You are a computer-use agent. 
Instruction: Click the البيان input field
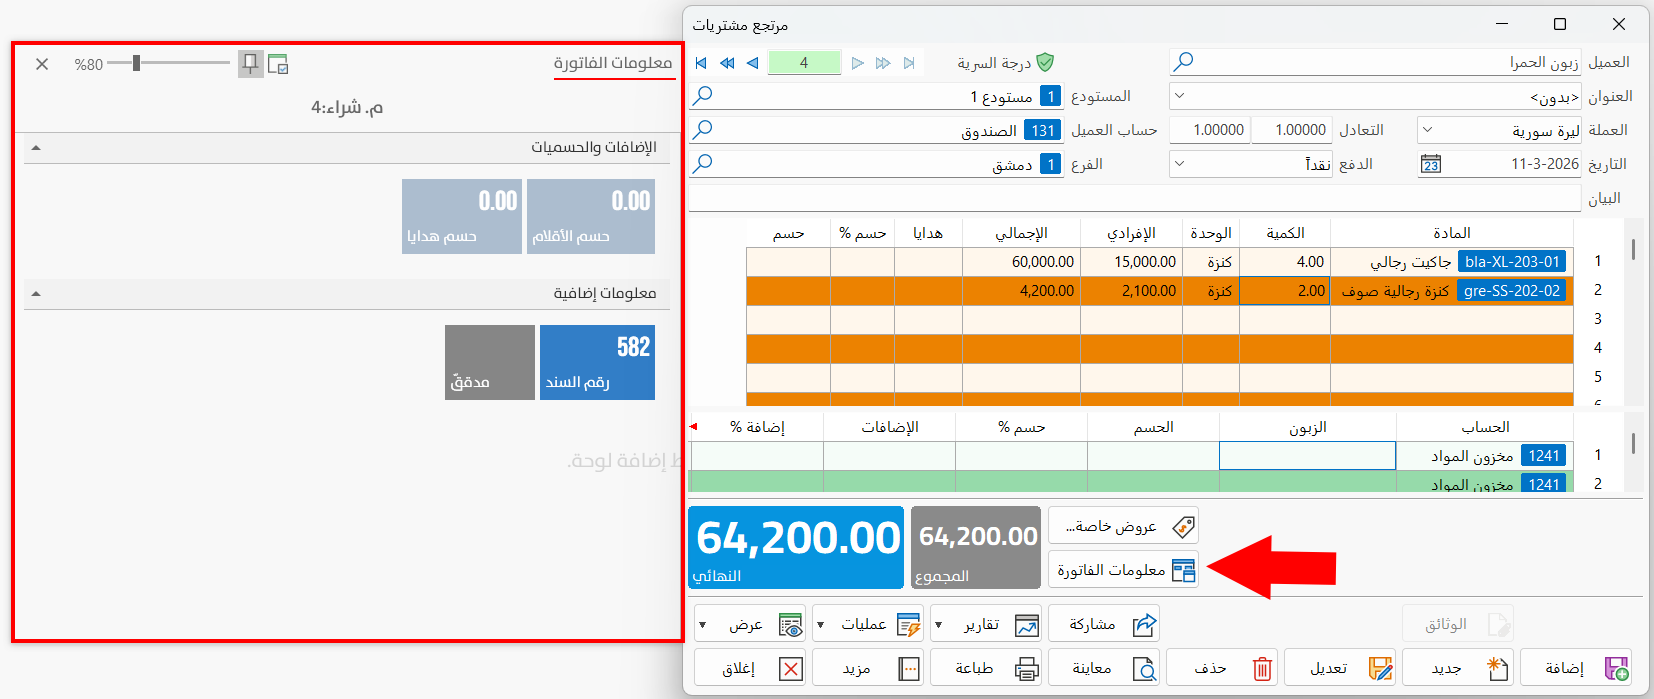pyautogui.click(x=1135, y=198)
